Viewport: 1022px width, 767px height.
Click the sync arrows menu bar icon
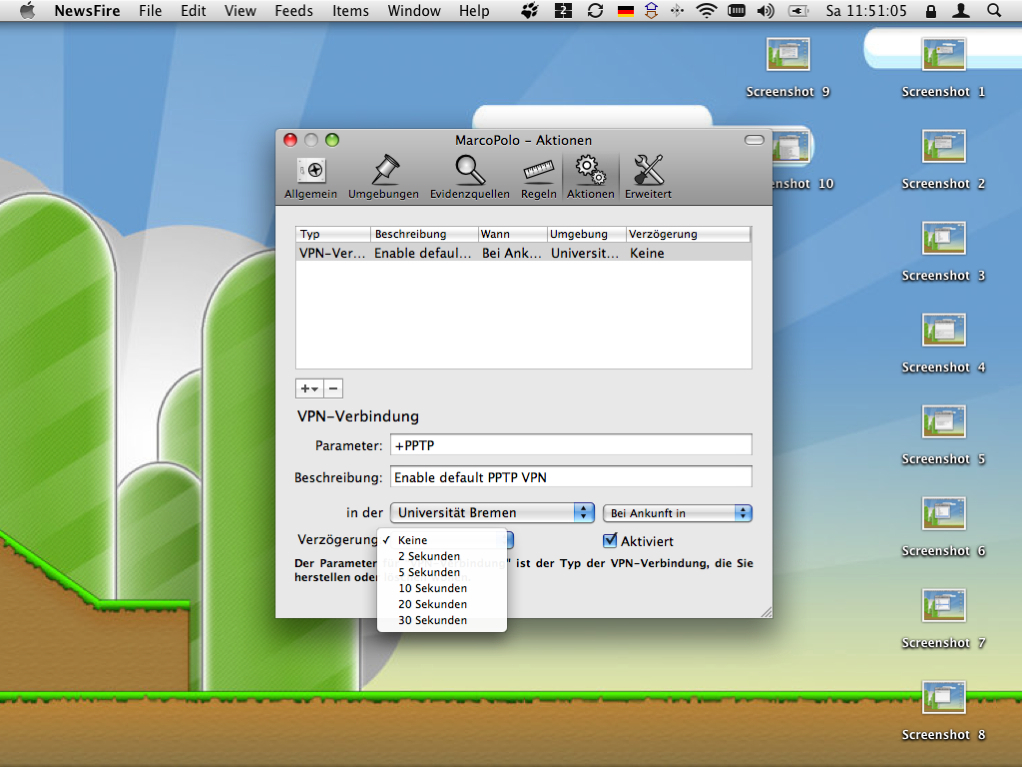595,10
